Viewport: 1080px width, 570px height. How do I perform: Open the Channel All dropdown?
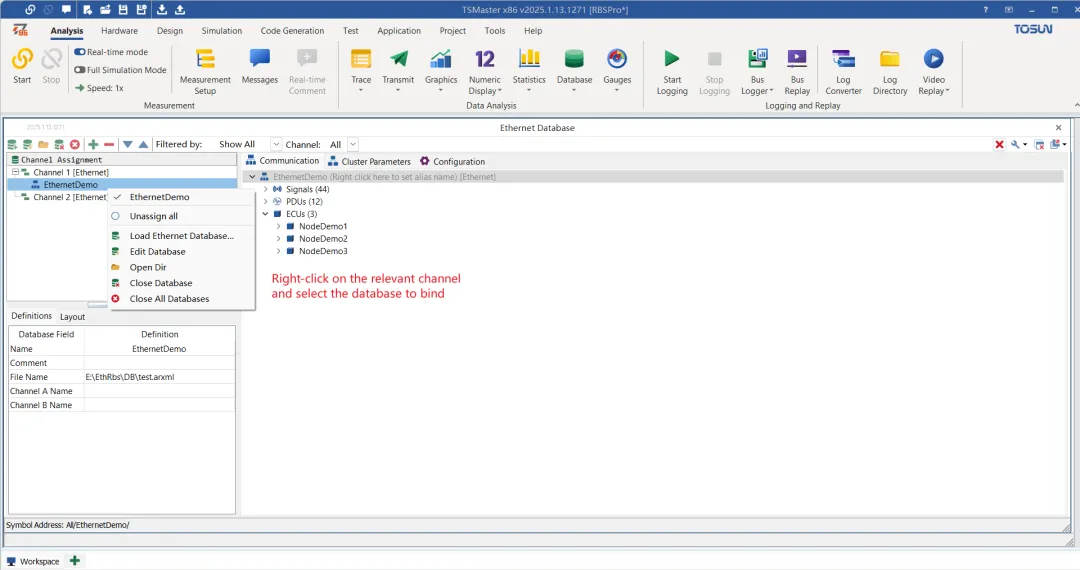(341, 145)
